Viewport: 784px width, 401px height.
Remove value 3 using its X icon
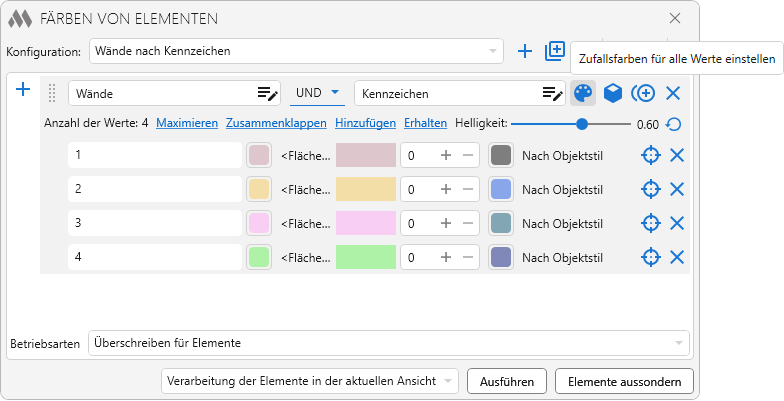[677, 223]
